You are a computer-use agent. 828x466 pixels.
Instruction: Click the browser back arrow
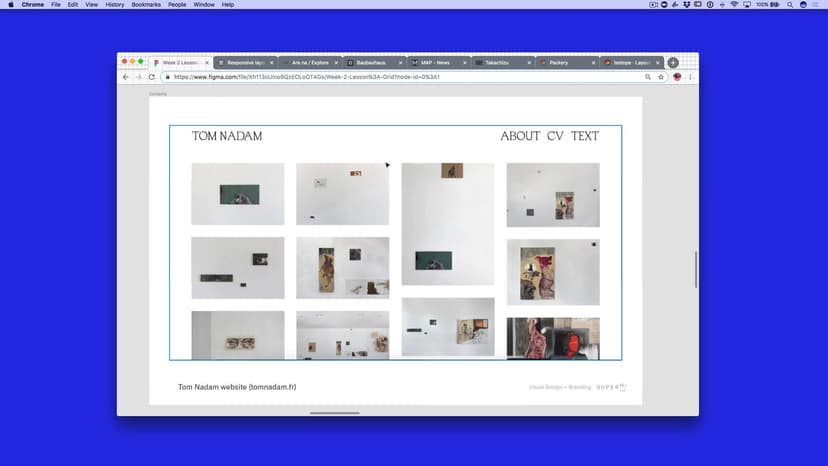[126, 77]
